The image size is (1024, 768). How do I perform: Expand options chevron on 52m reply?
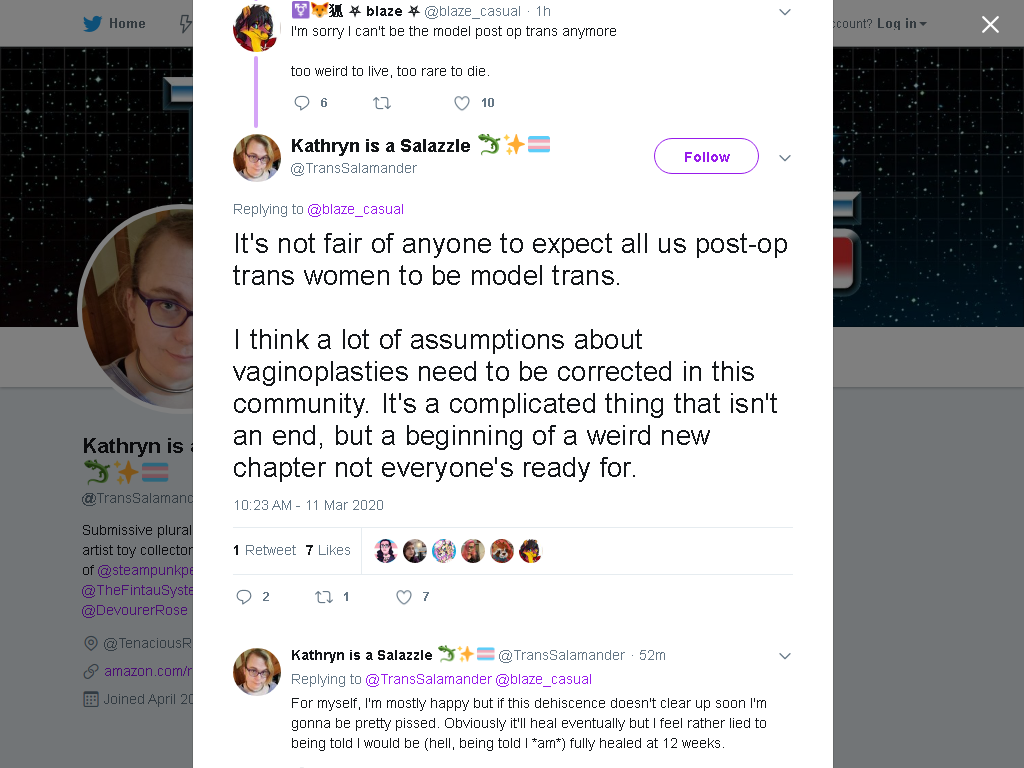click(x=785, y=656)
